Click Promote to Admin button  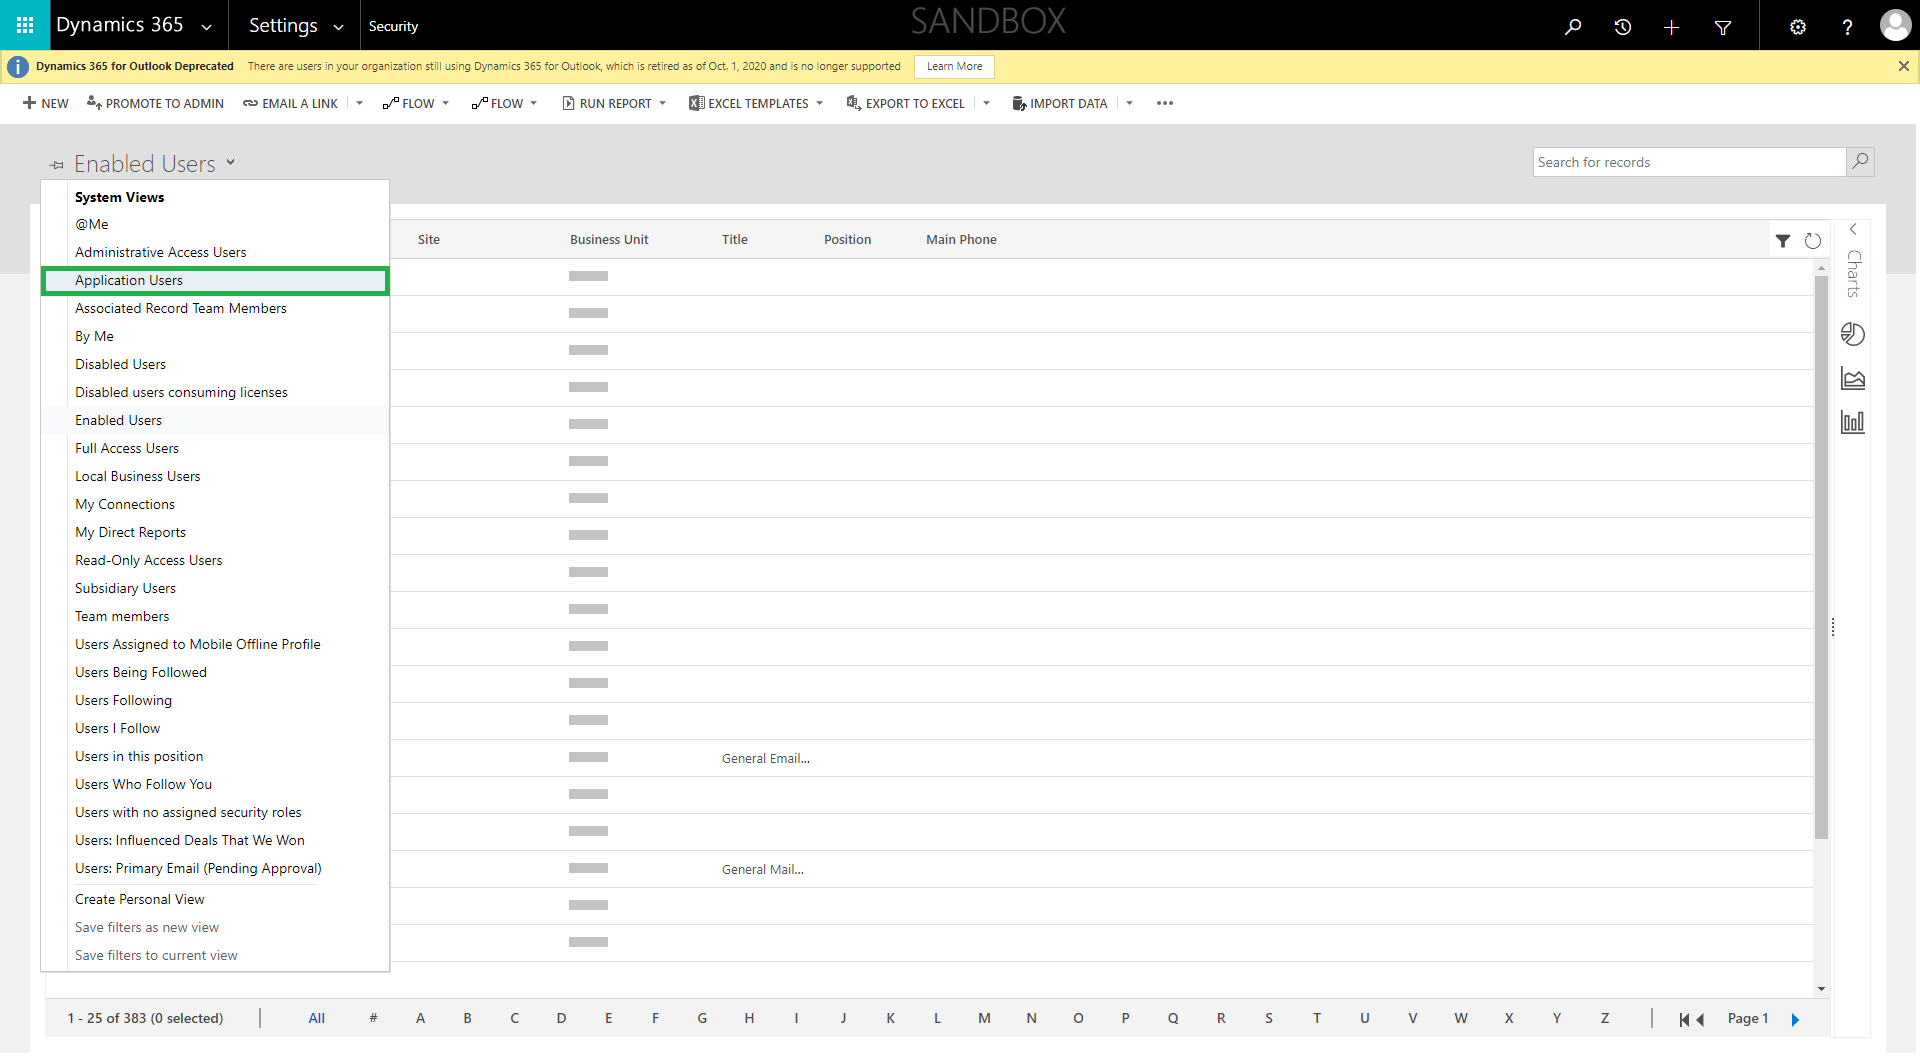coord(155,104)
